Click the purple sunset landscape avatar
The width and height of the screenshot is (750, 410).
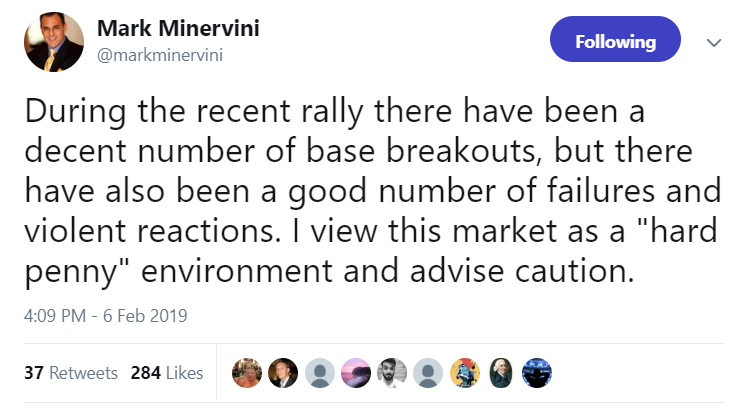pyautogui.click(x=356, y=373)
